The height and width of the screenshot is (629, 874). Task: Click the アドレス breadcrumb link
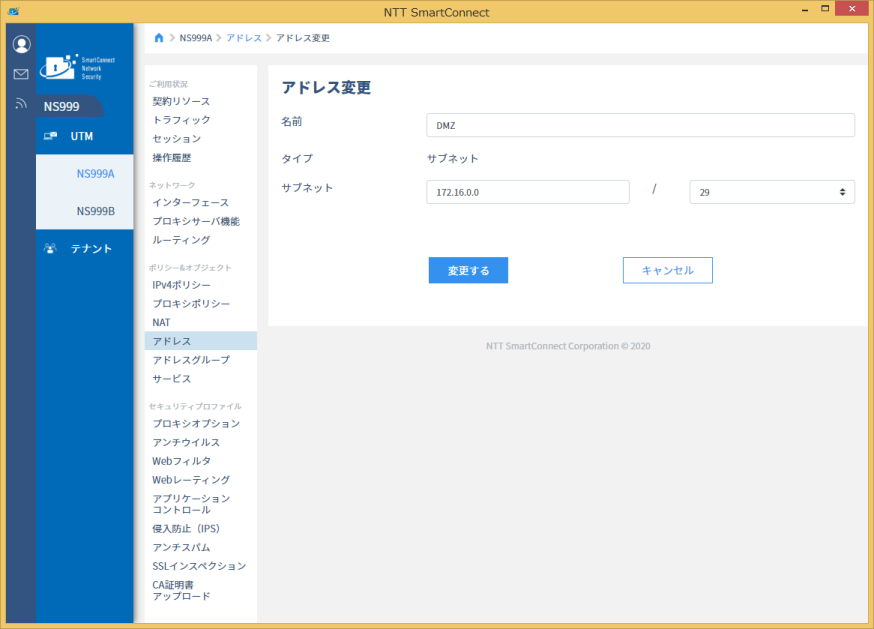tap(244, 38)
